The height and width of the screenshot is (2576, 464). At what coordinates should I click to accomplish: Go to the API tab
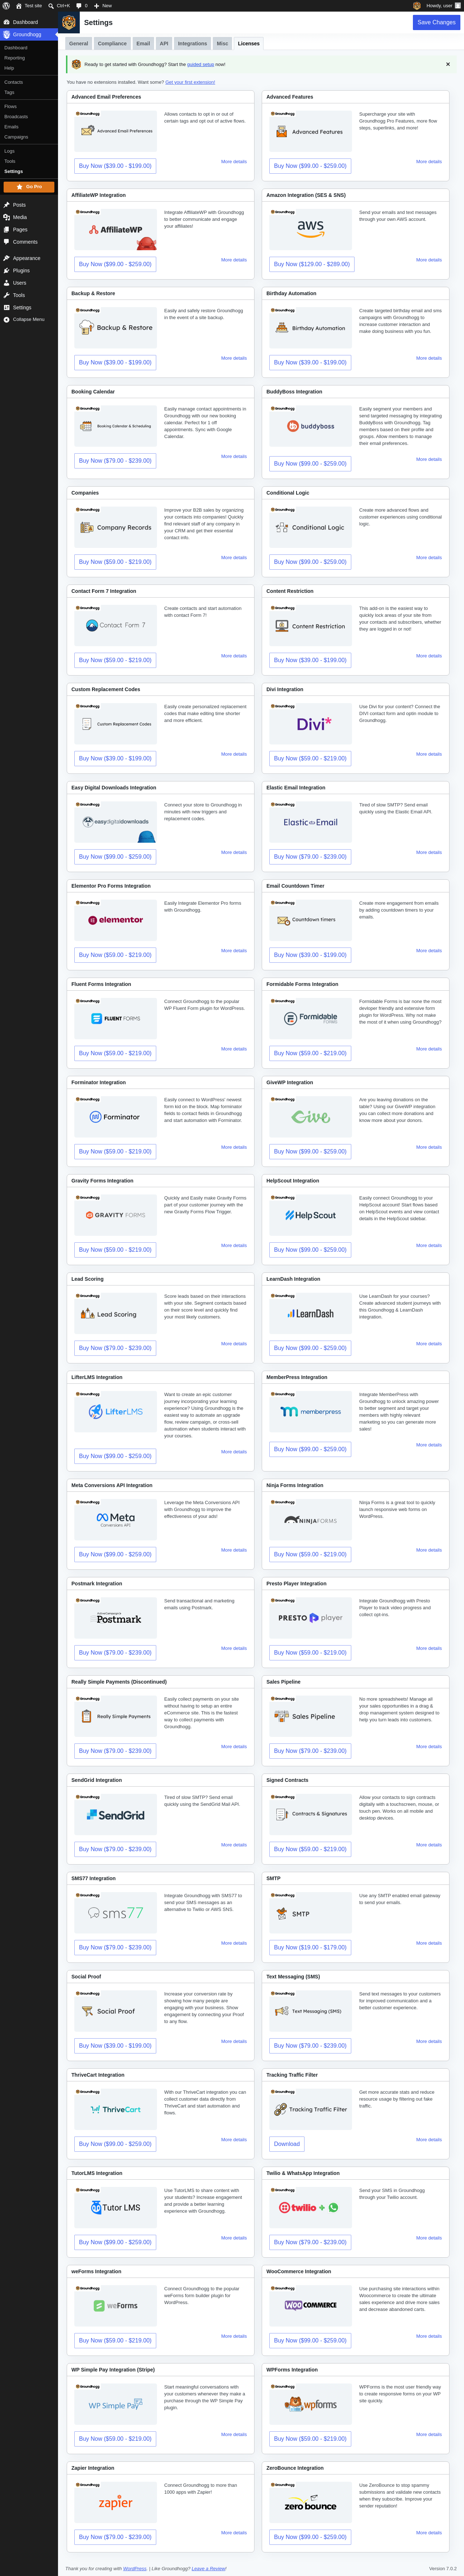pyautogui.click(x=164, y=43)
